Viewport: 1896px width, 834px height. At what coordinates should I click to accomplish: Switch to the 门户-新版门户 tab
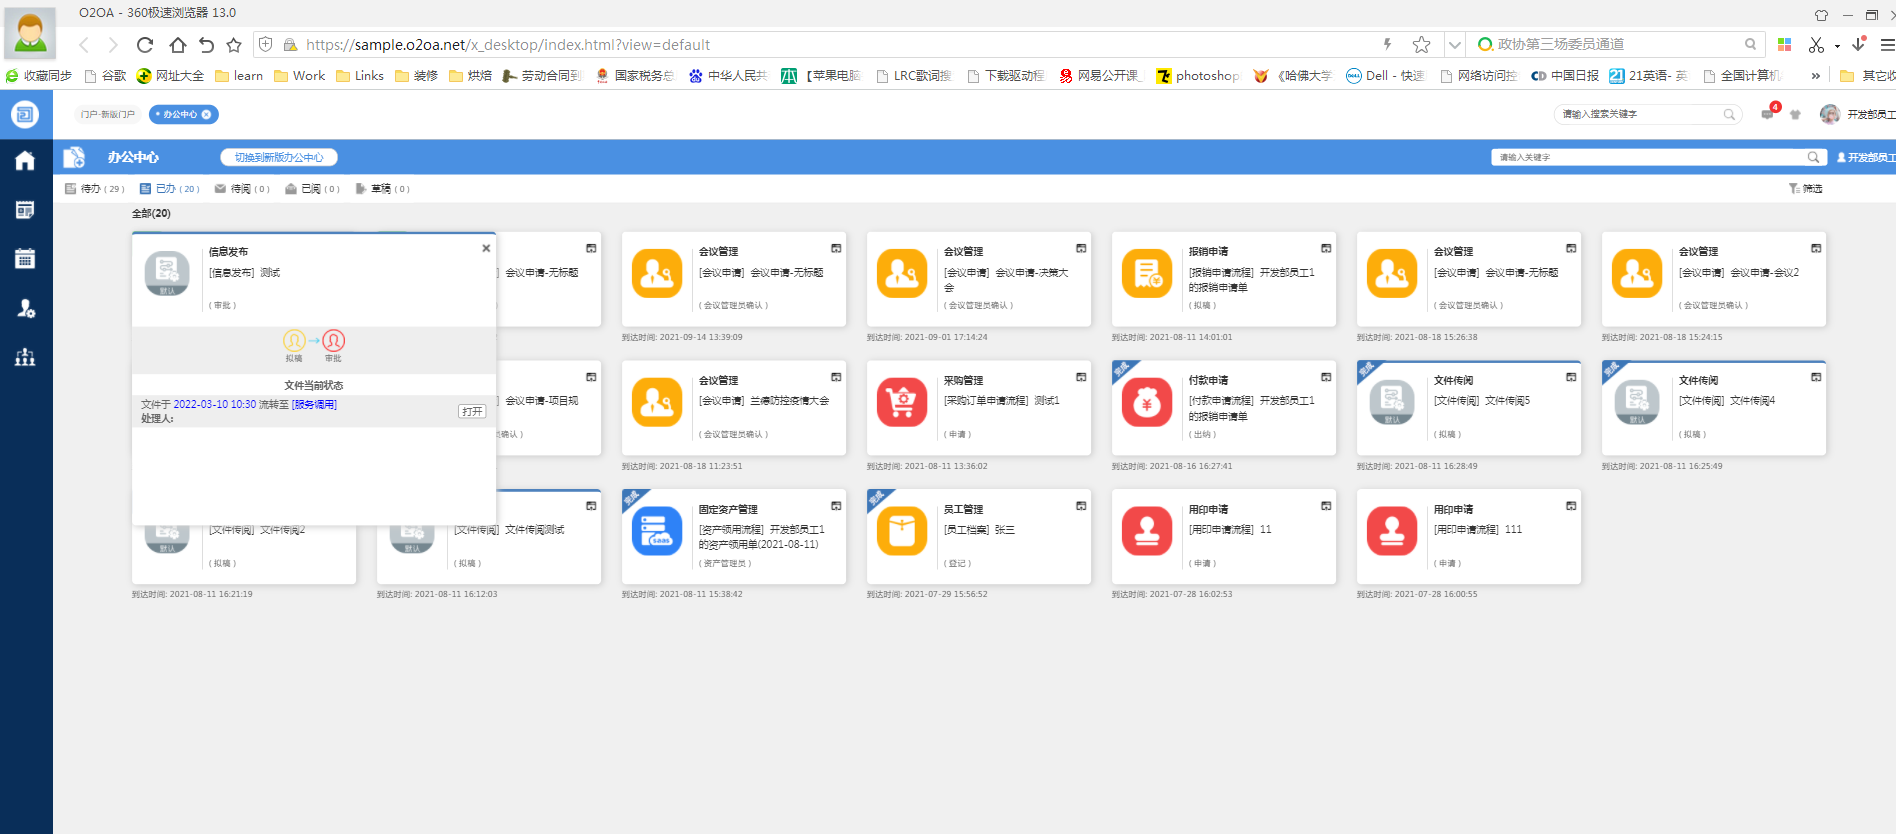[x=108, y=115]
